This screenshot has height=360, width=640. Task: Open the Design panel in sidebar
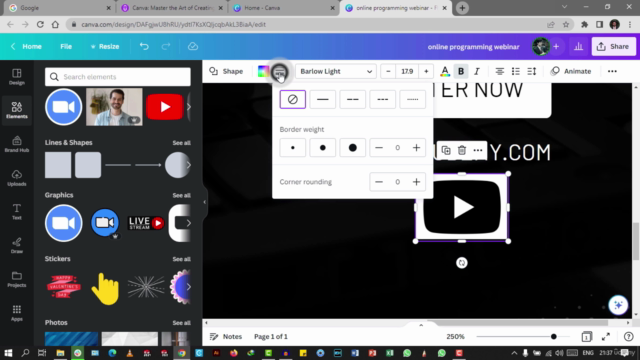pos(17,76)
